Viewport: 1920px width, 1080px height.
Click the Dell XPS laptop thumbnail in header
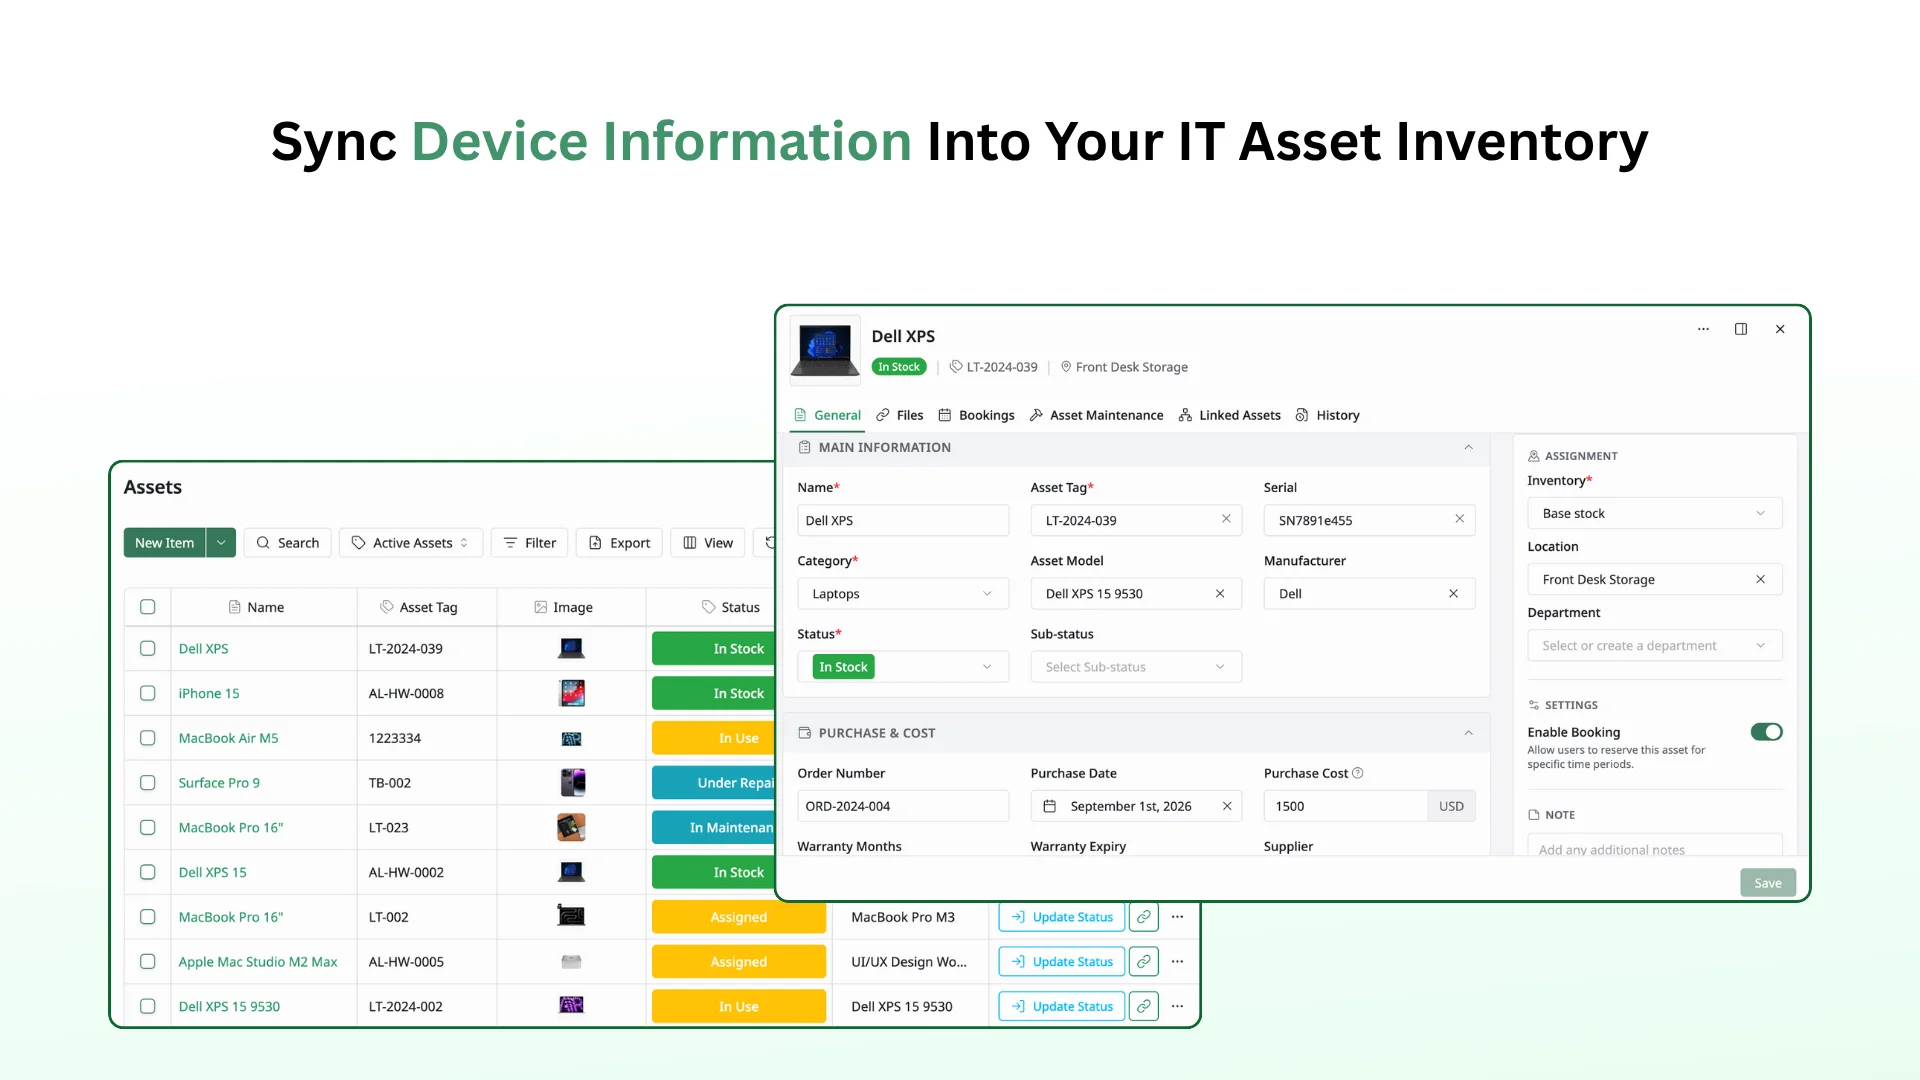point(825,350)
